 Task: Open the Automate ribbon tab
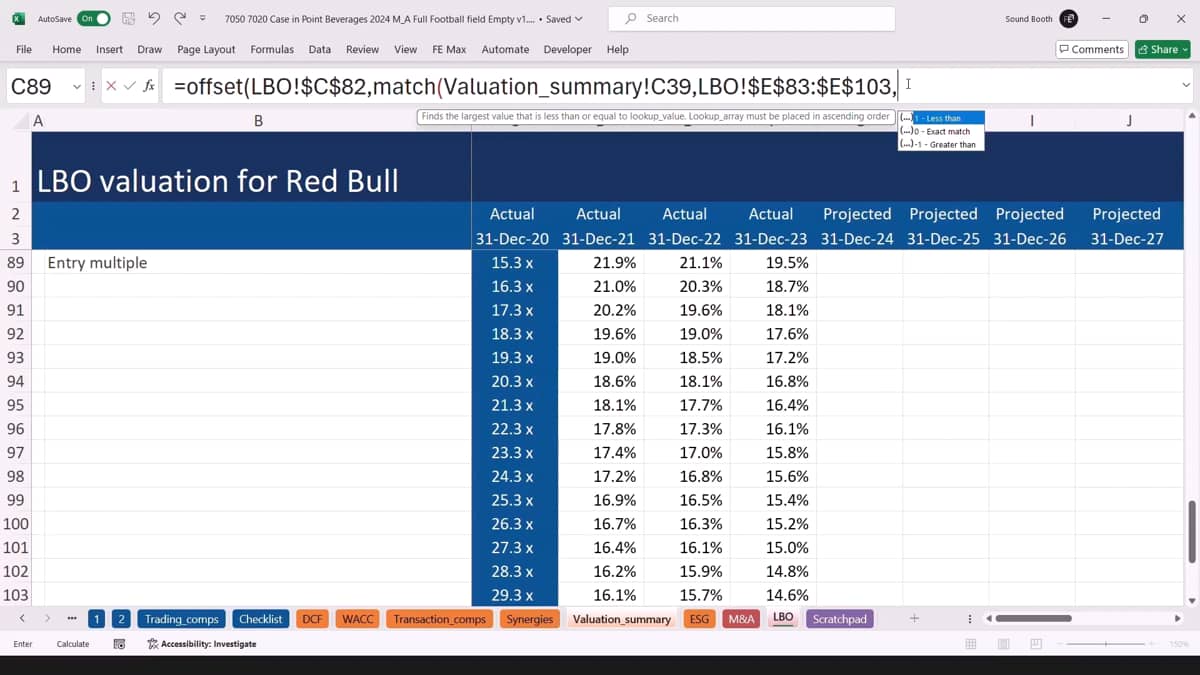coord(505,49)
